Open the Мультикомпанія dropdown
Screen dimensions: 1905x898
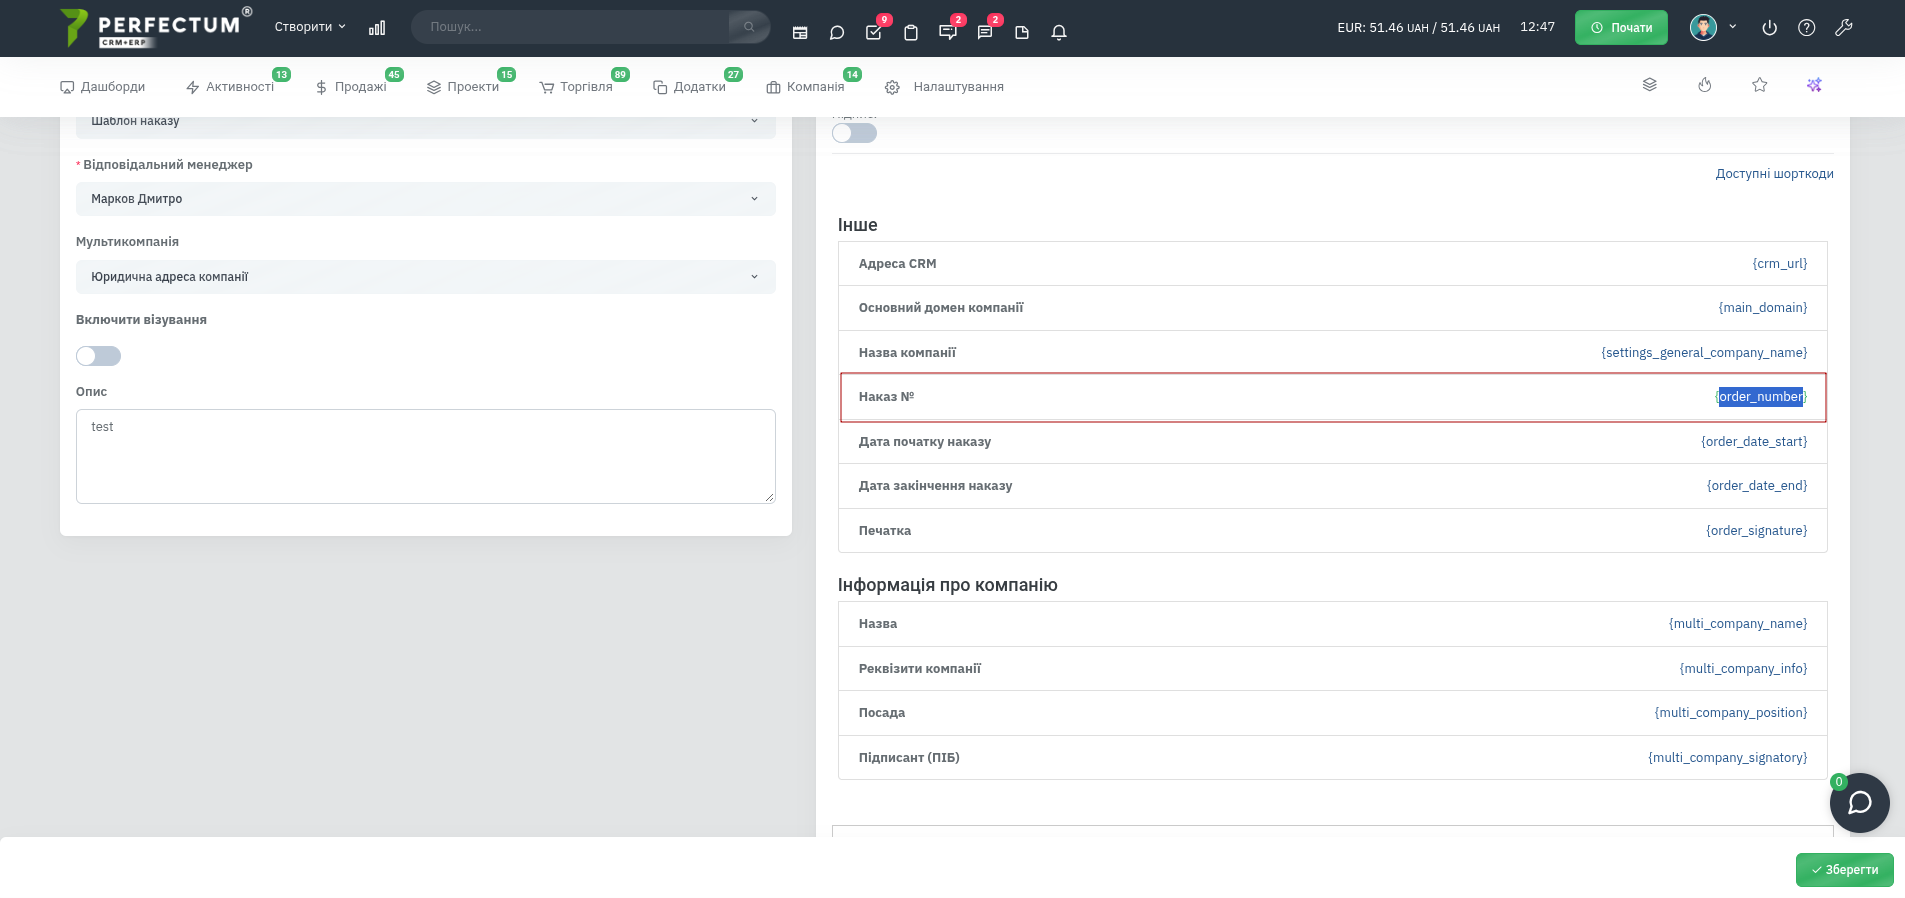(x=426, y=277)
